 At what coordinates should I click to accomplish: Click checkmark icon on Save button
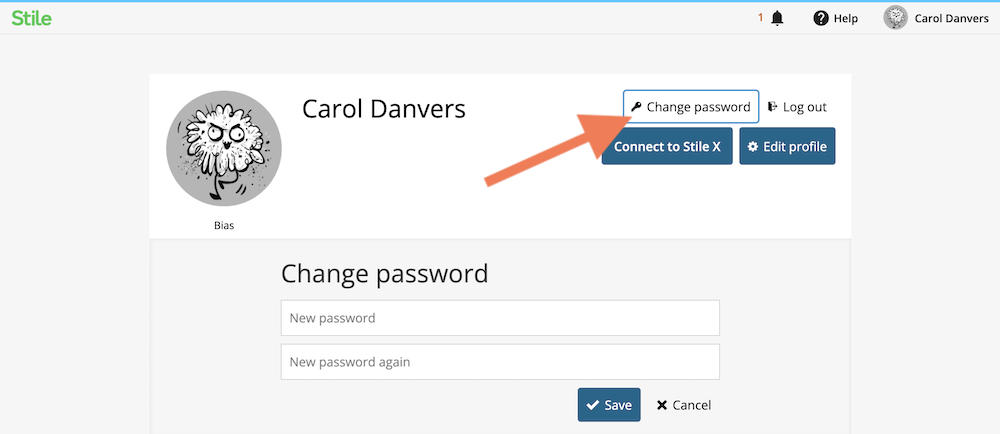(593, 405)
